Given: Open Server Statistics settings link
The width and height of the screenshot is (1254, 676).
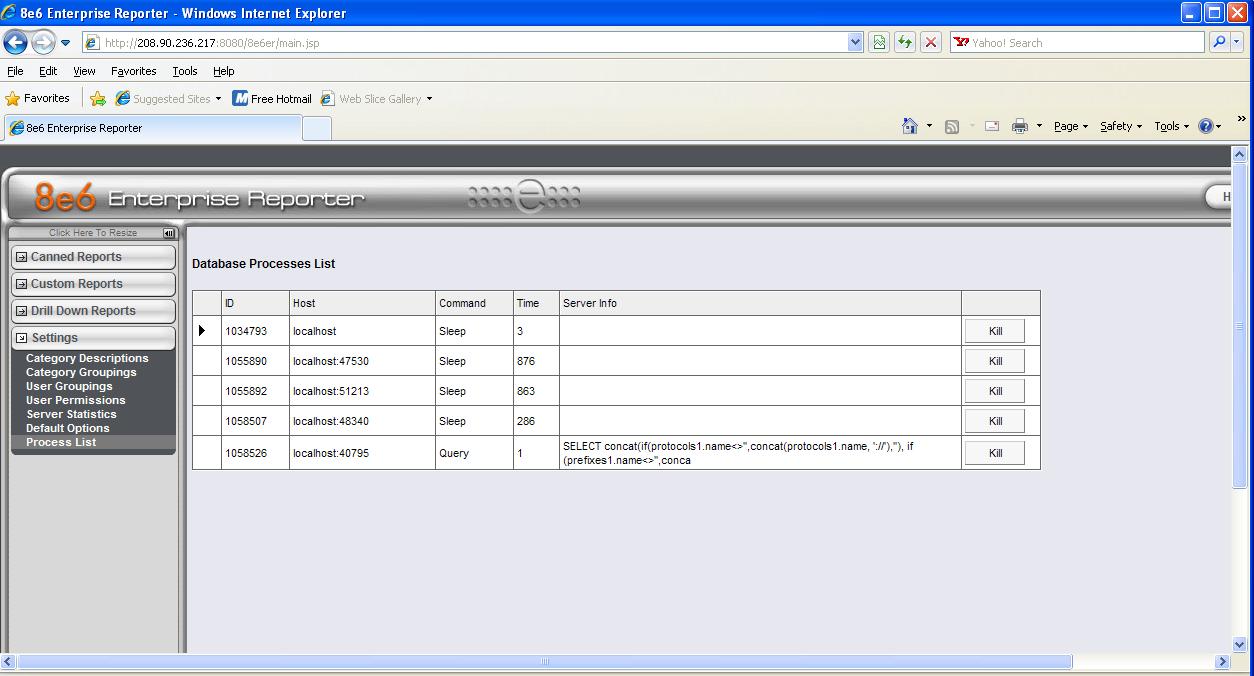Looking at the screenshot, I should coord(71,414).
